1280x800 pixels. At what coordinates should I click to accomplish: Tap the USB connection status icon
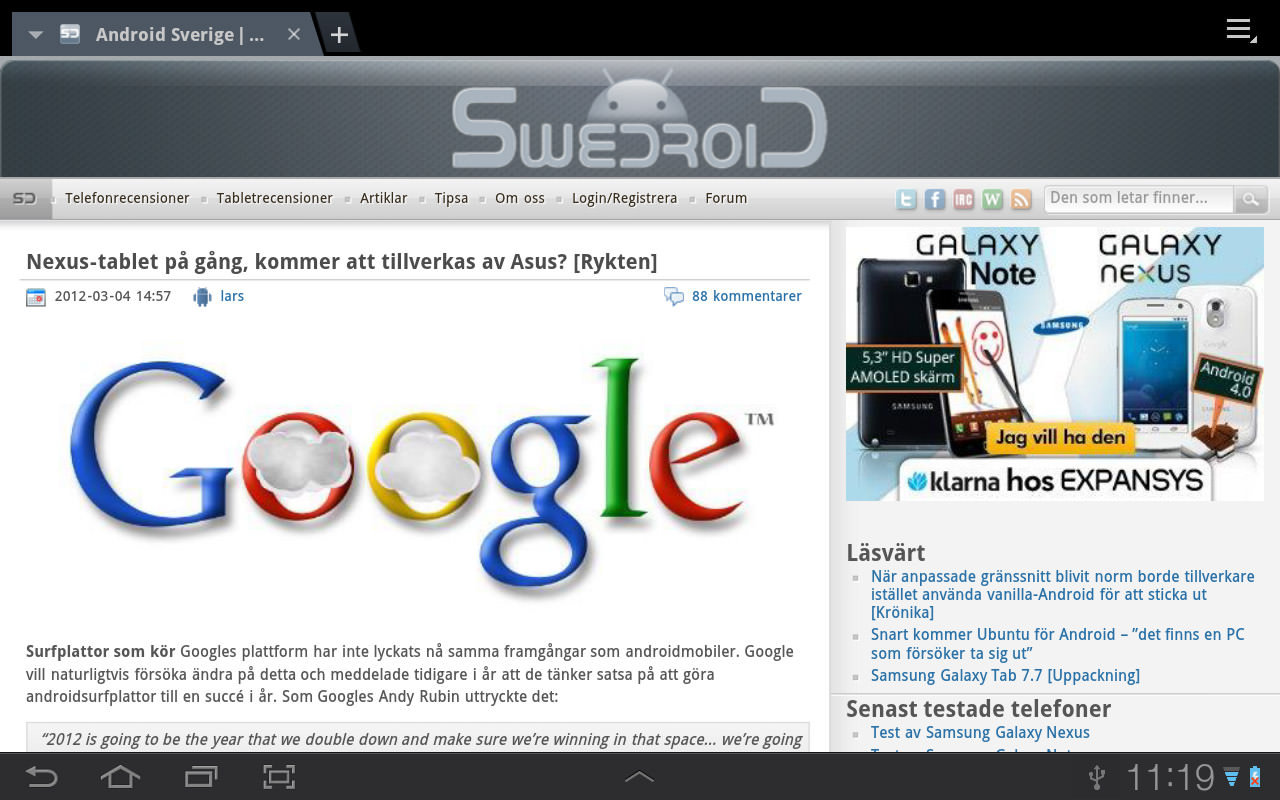pyautogui.click(x=1097, y=777)
